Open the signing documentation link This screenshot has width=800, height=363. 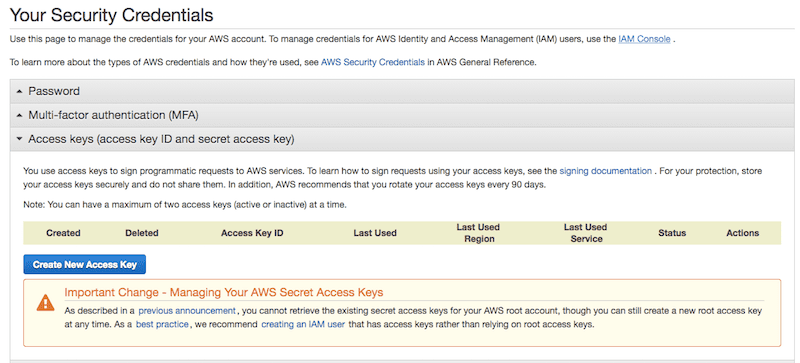click(605, 171)
